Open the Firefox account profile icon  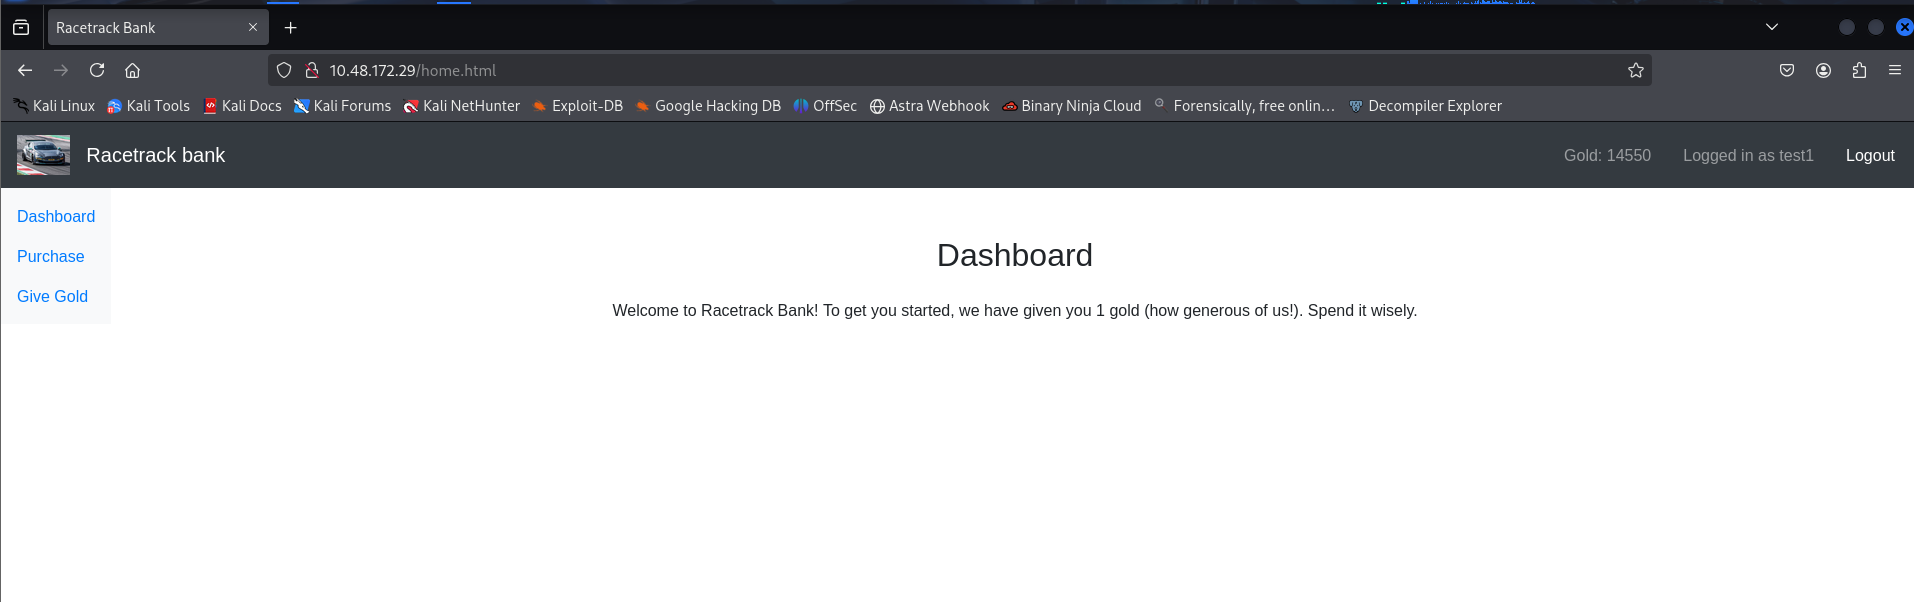pos(1823,70)
